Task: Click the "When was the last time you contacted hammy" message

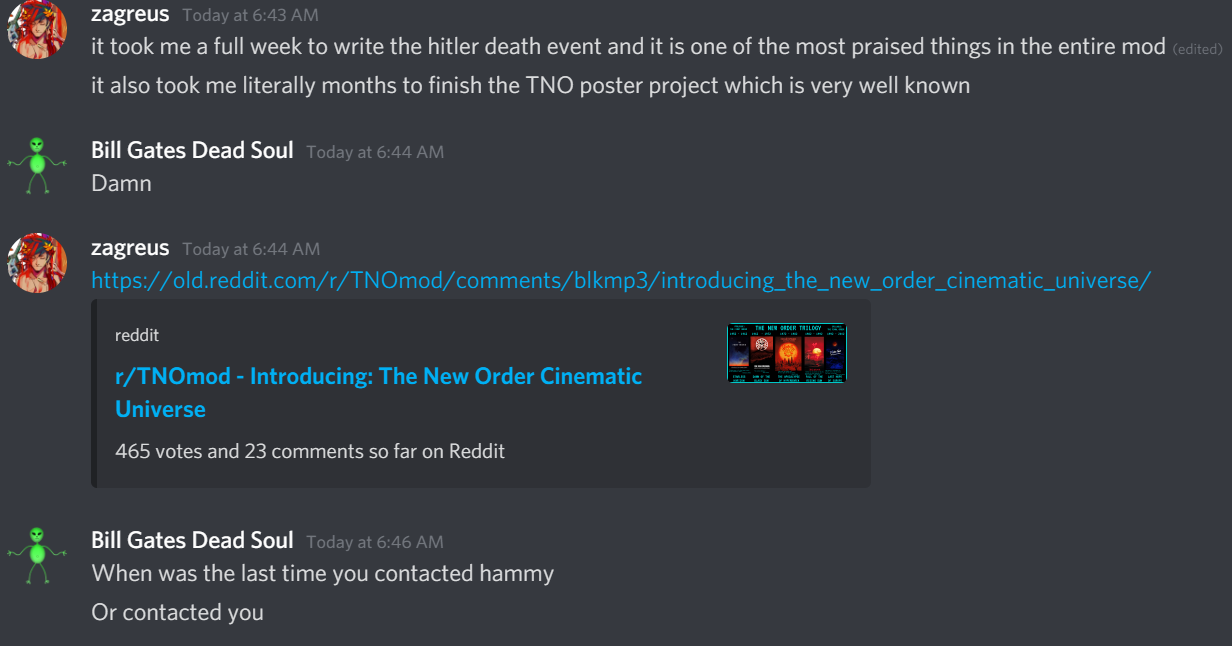Action: tap(323, 573)
